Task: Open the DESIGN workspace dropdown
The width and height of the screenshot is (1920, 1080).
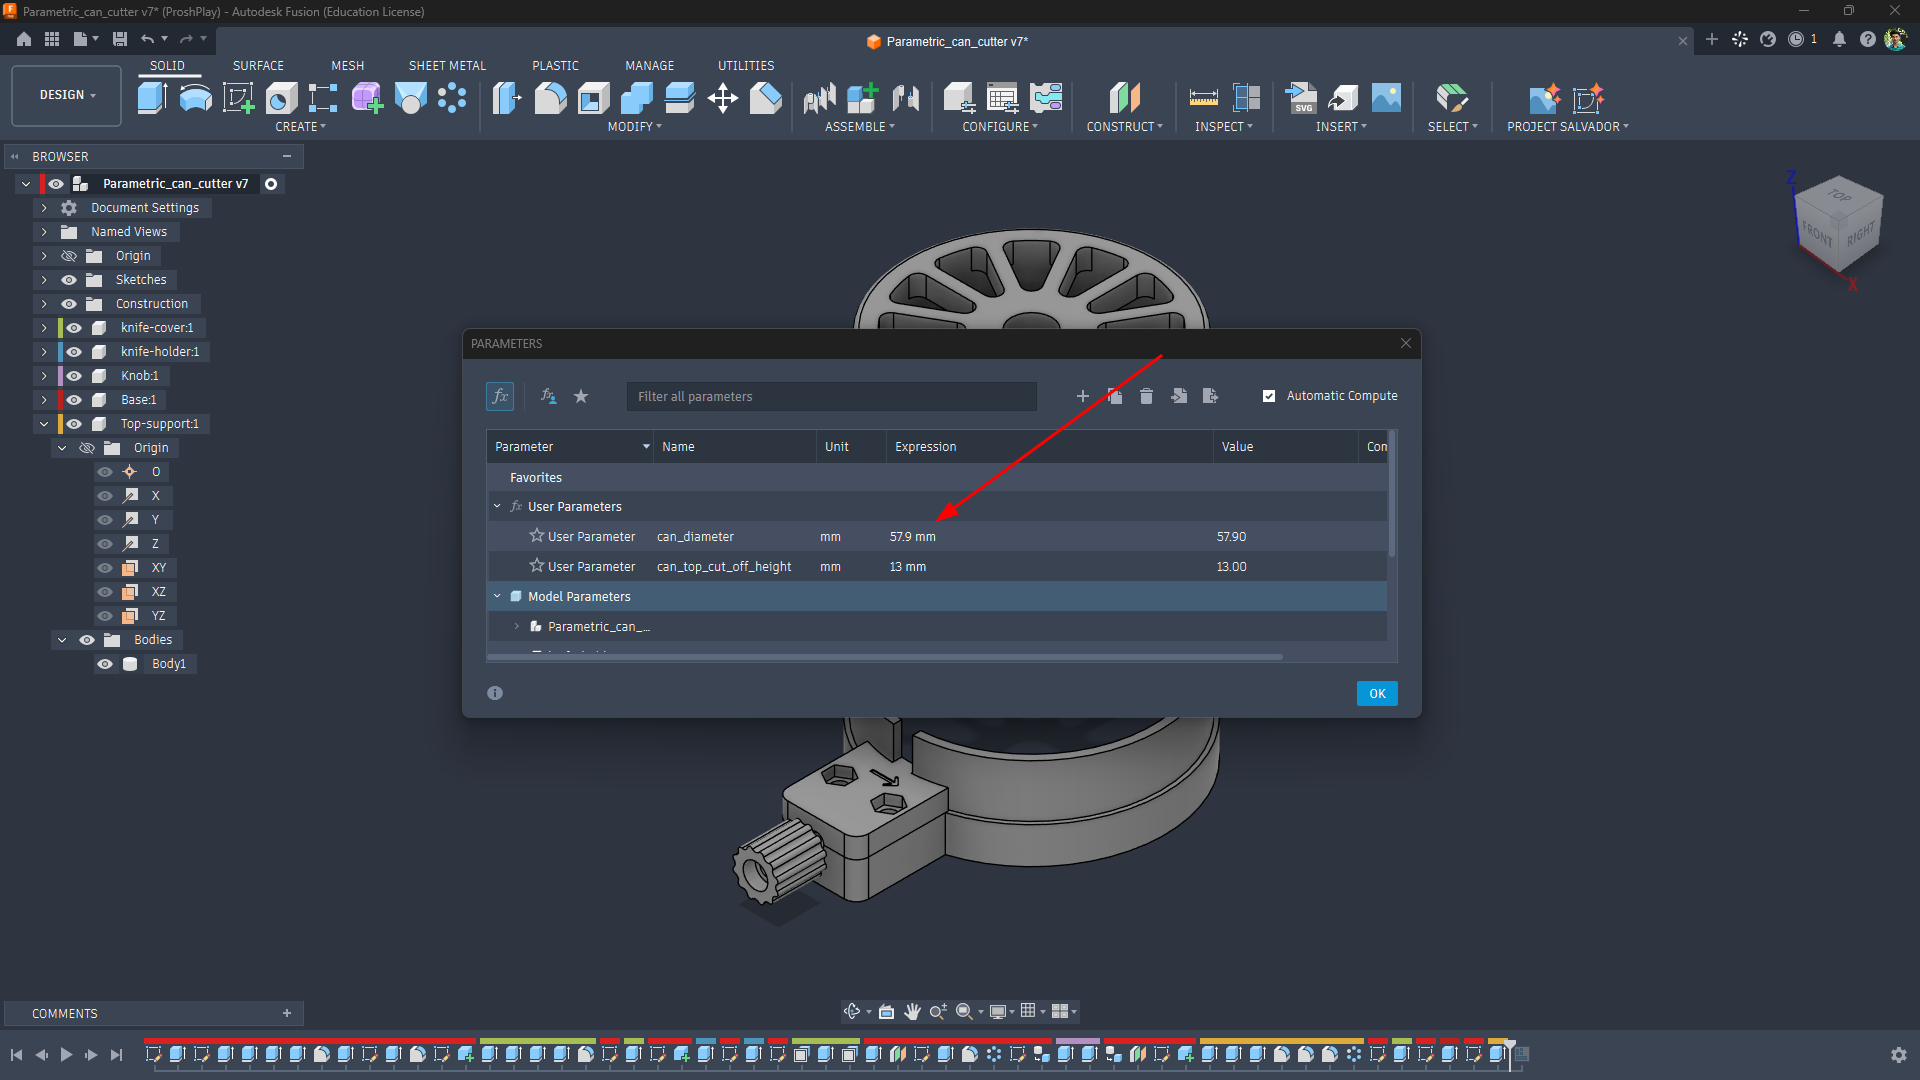Action: 67,95
